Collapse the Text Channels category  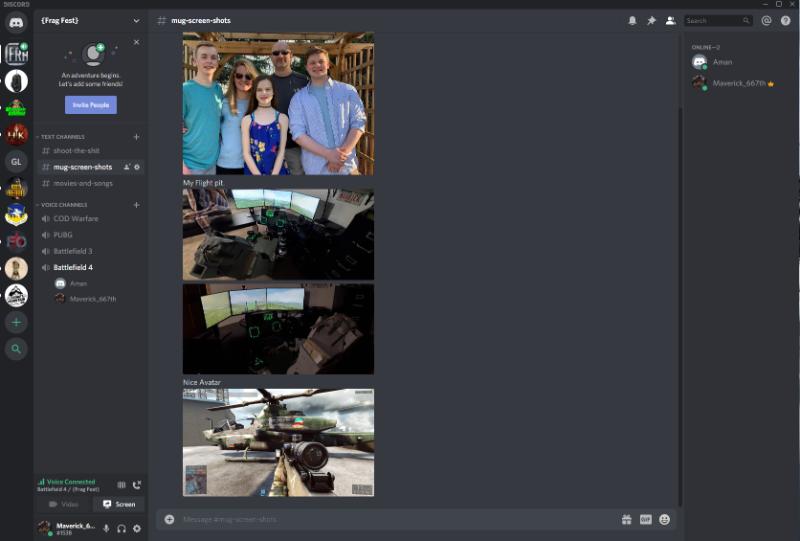(x=62, y=137)
